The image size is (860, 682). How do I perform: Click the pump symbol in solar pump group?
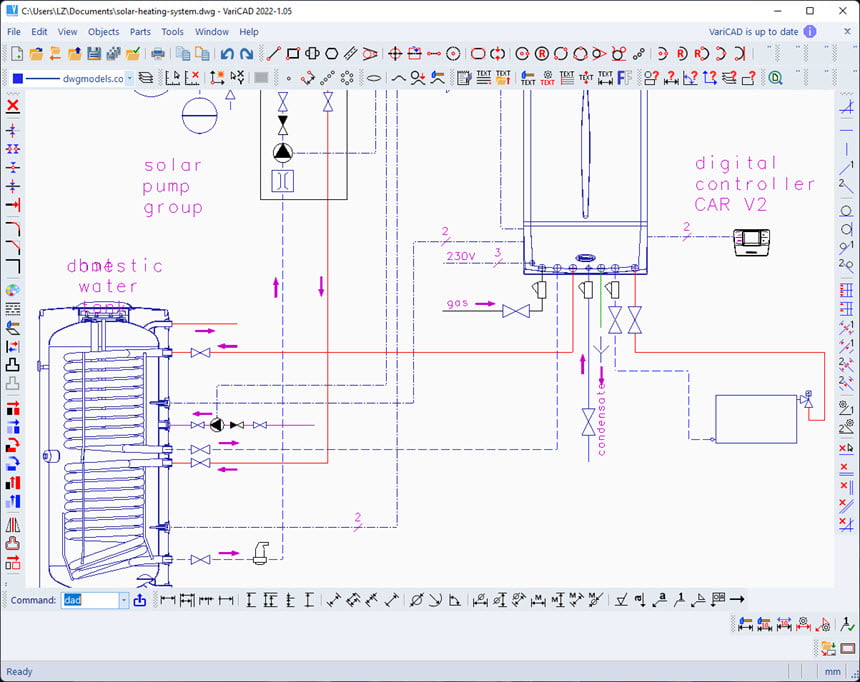tap(283, 153)
